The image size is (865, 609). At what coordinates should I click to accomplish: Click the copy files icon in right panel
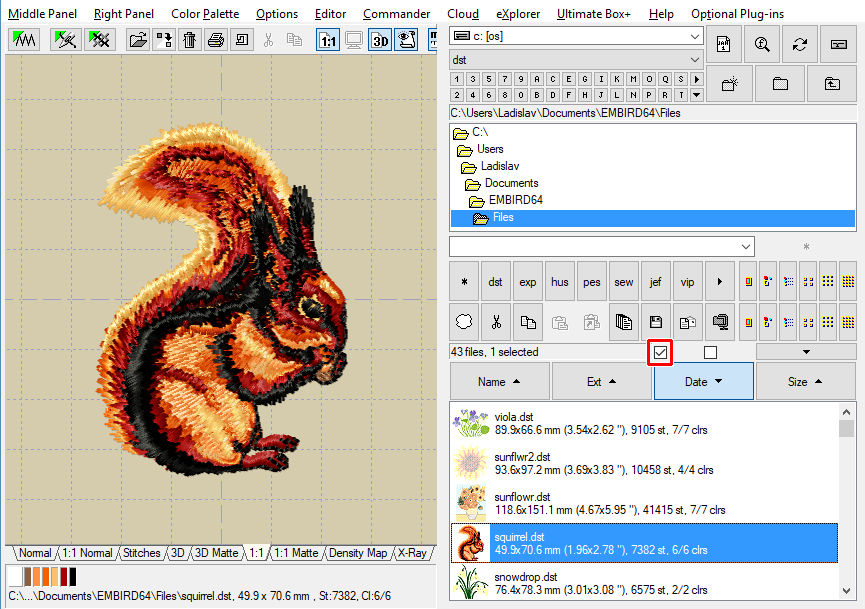point(528,322)
